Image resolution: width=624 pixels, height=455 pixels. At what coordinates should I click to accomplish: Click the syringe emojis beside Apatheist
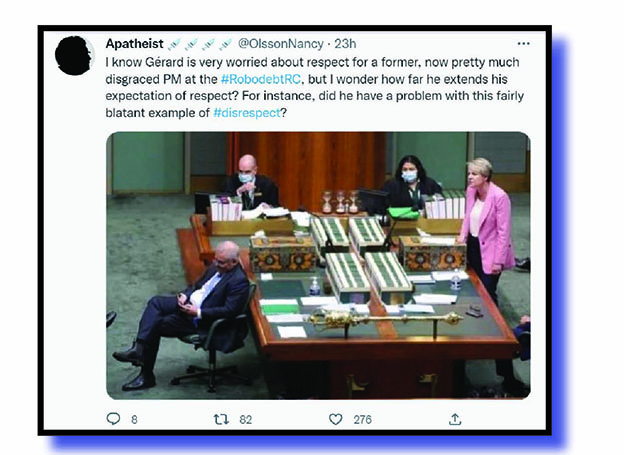click(x=200, y=44)
